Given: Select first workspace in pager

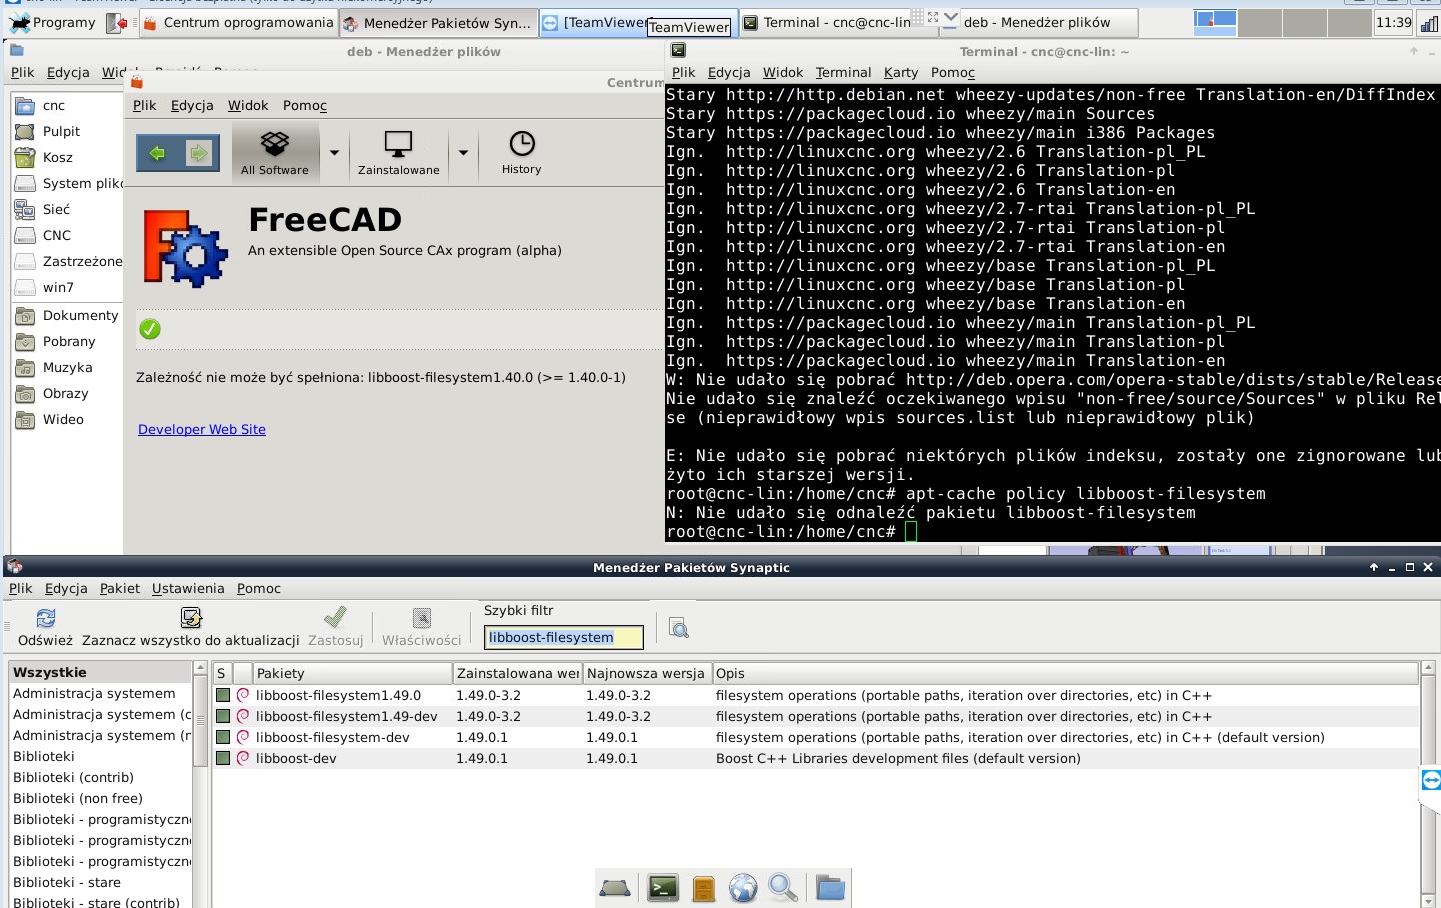Looking at the screenshot, I should [1216, 22].
